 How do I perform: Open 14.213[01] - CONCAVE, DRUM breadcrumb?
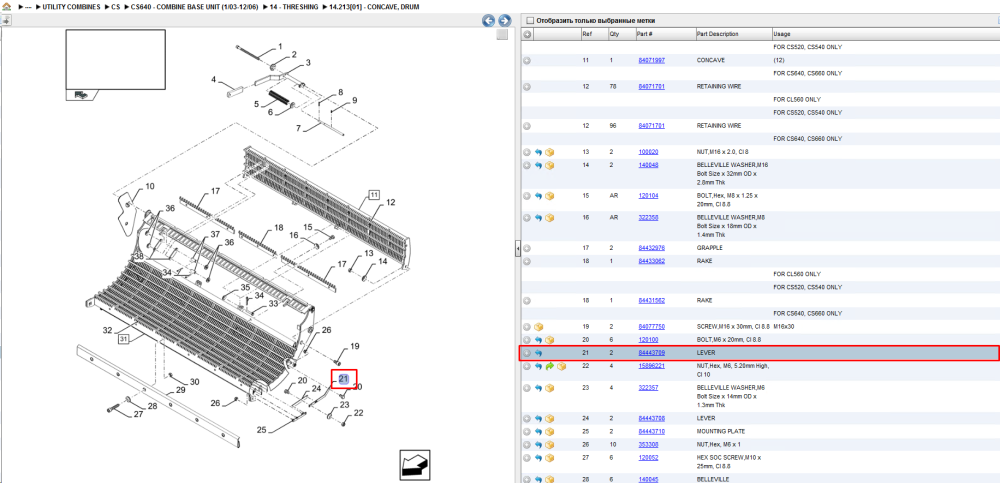pos(373,6)
